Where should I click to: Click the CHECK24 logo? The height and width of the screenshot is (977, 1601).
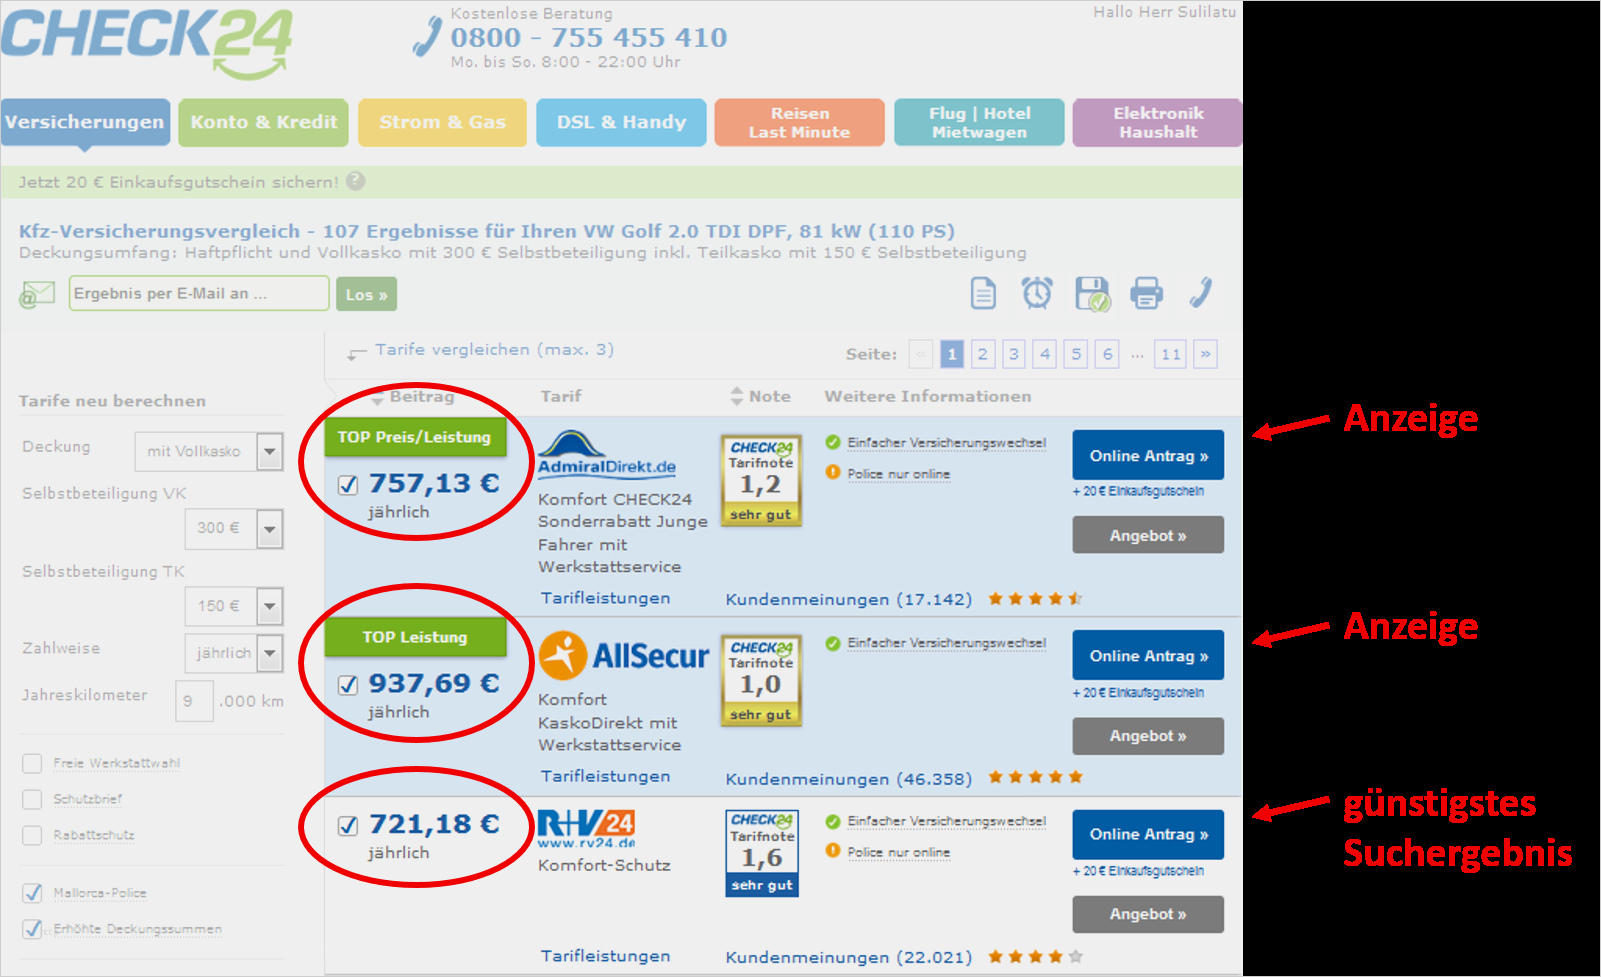pos(148,43)
